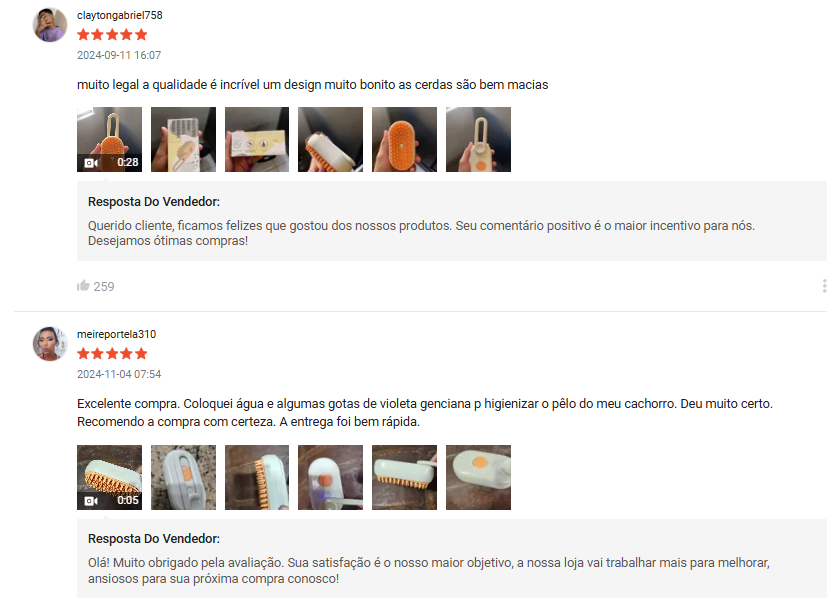Open orange bristle close-up photo in first review
This screenshot has width=828, height=600.
coord(404,139)
